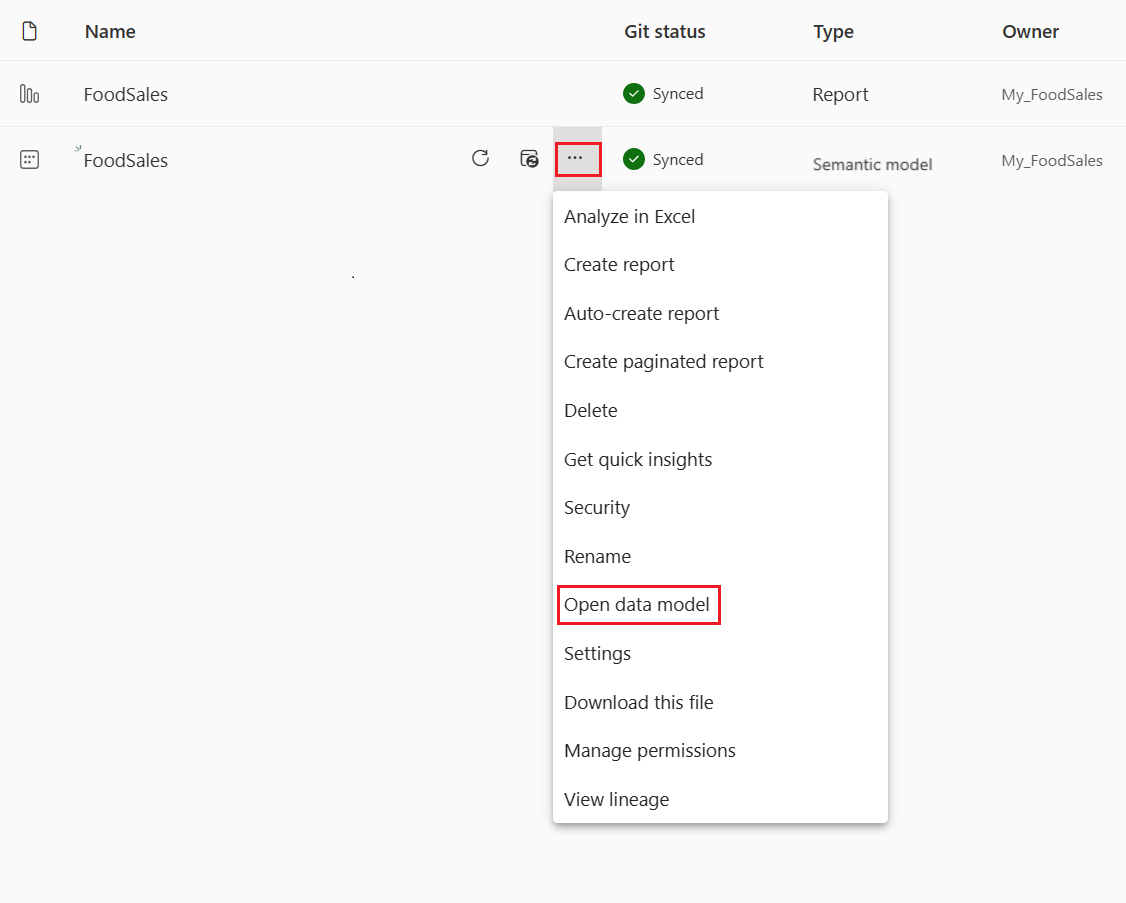Viewport: 1126px width, 903px height.
Task: Open the scheduled refresh settings icon
Action: tap(529, 159)
